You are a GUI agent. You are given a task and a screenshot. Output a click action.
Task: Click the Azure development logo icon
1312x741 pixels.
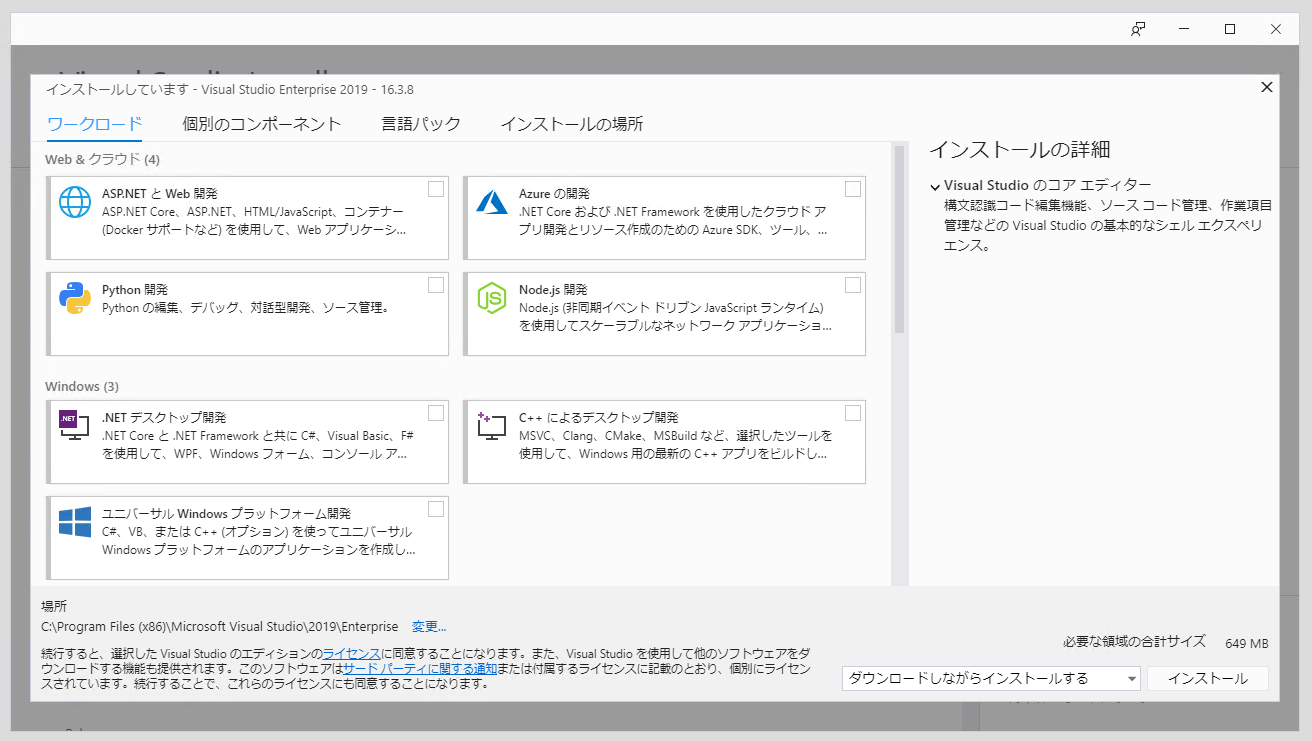click(492, 202)
